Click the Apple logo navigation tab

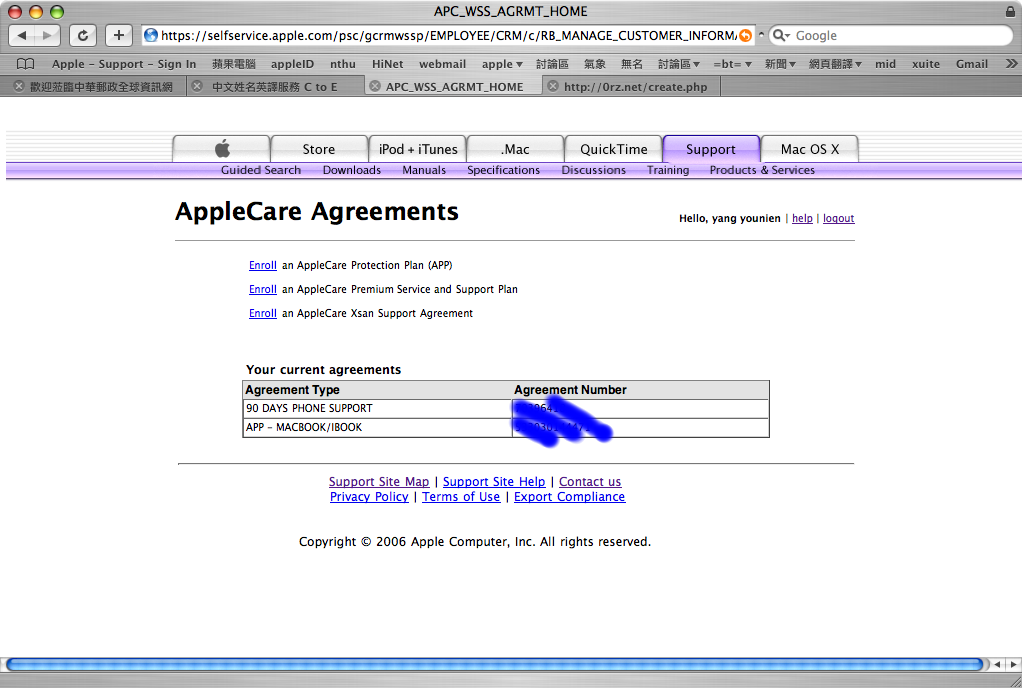point(222,149)
